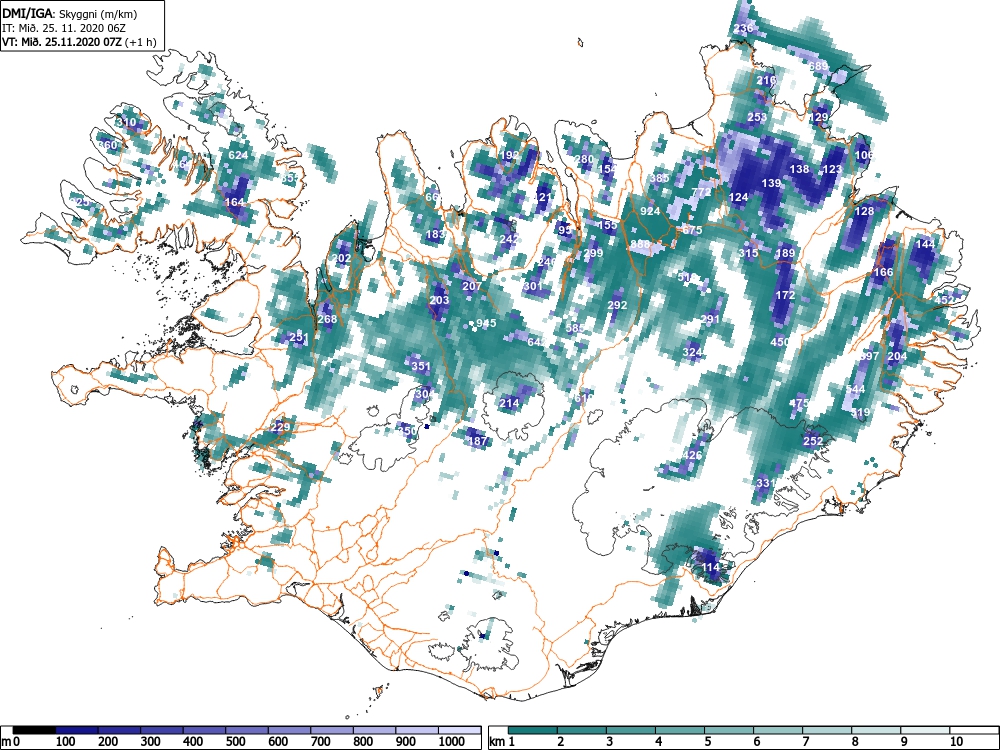1000x750 pixels.
Task: Click the map value 183
Action: pyautogui.click(x=435, y=235)
